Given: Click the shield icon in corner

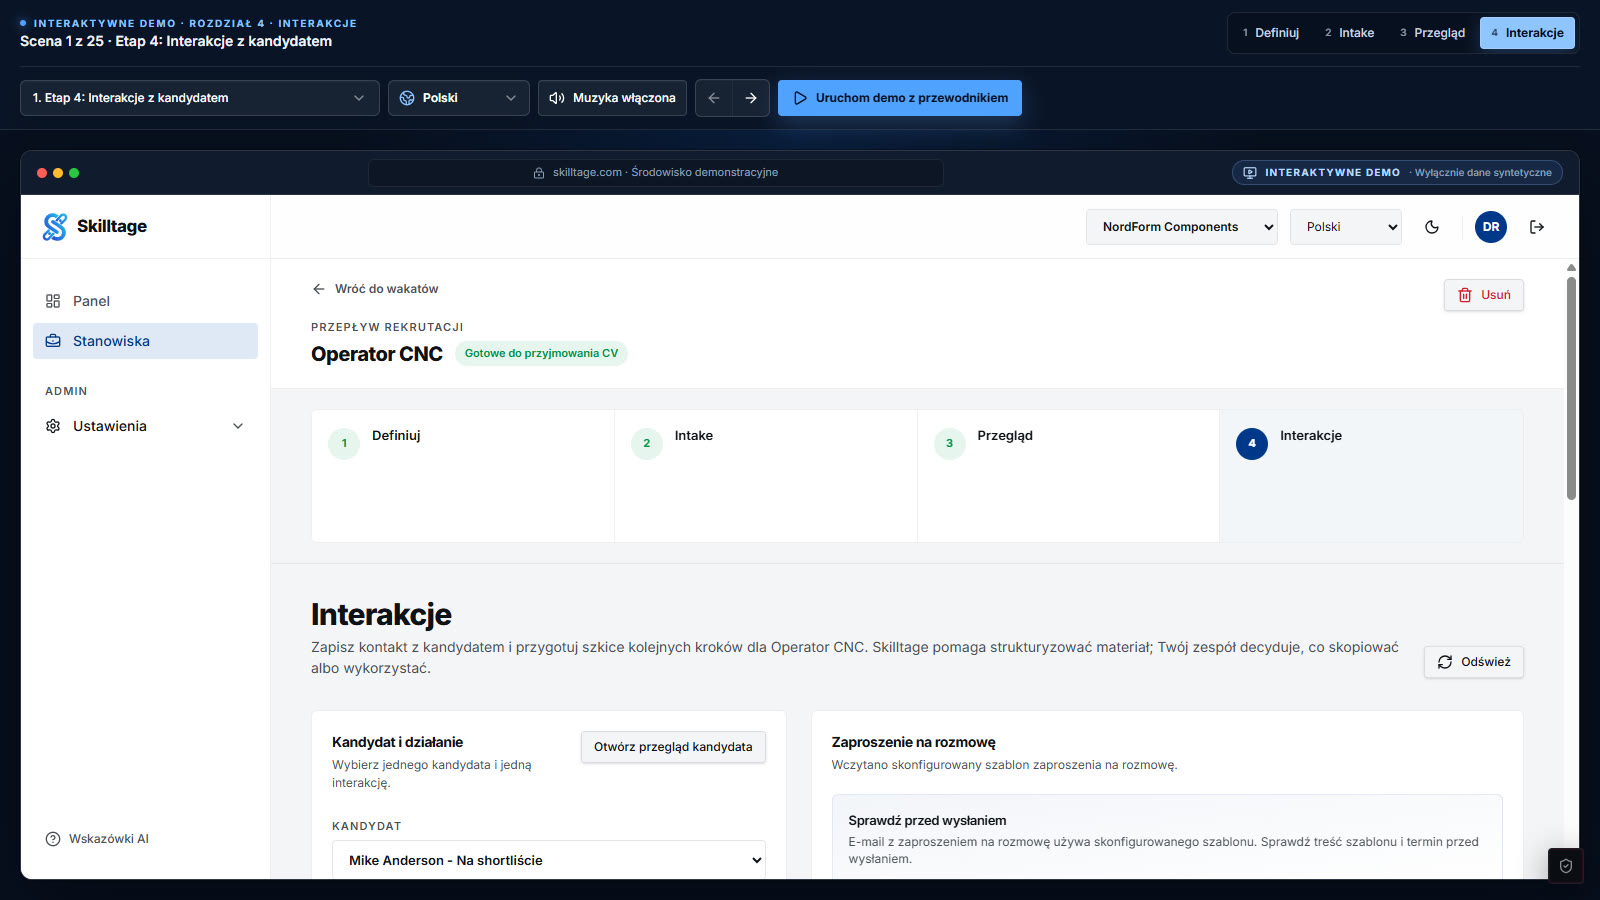Looking at the screenshot, I should pos(1566,866).
